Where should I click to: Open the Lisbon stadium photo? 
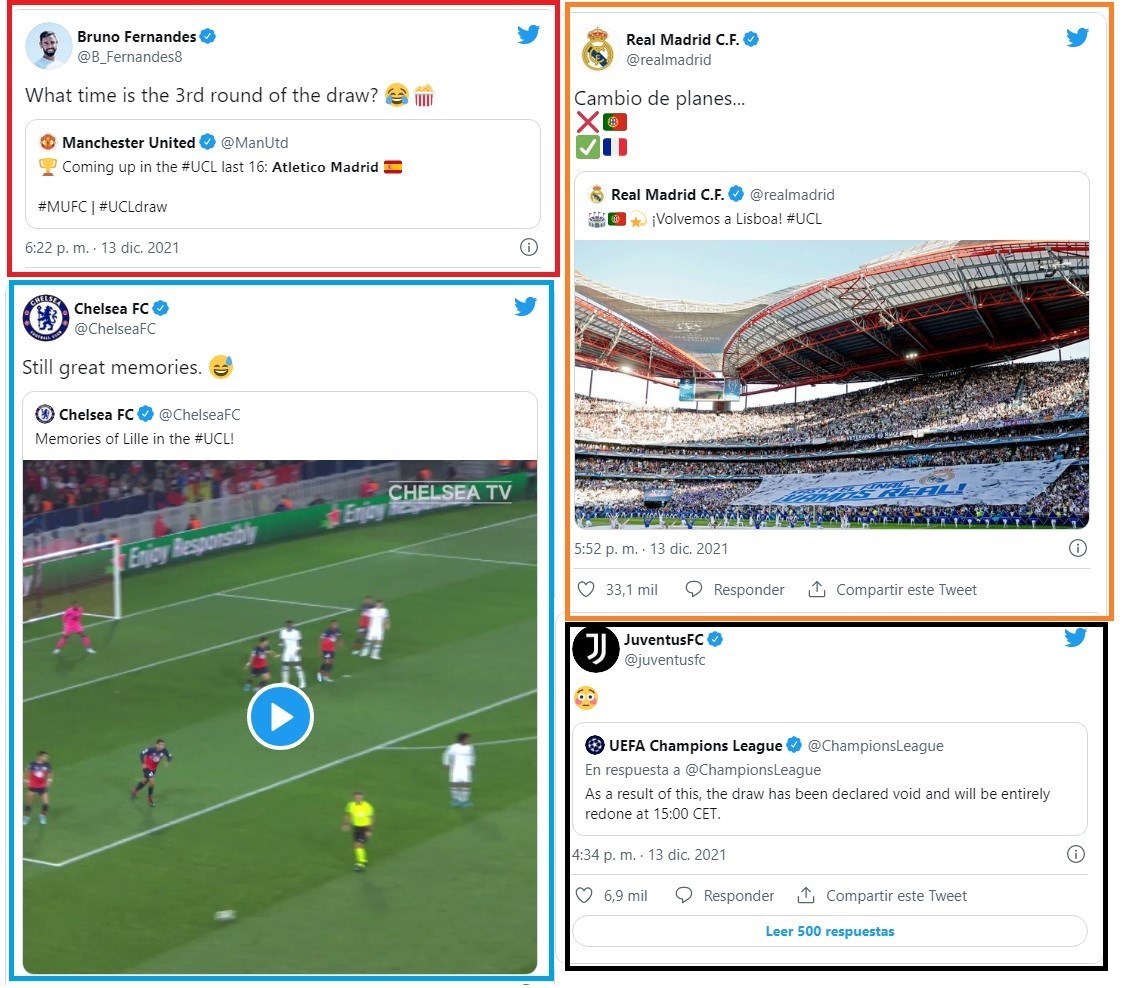tap(831, 384)
